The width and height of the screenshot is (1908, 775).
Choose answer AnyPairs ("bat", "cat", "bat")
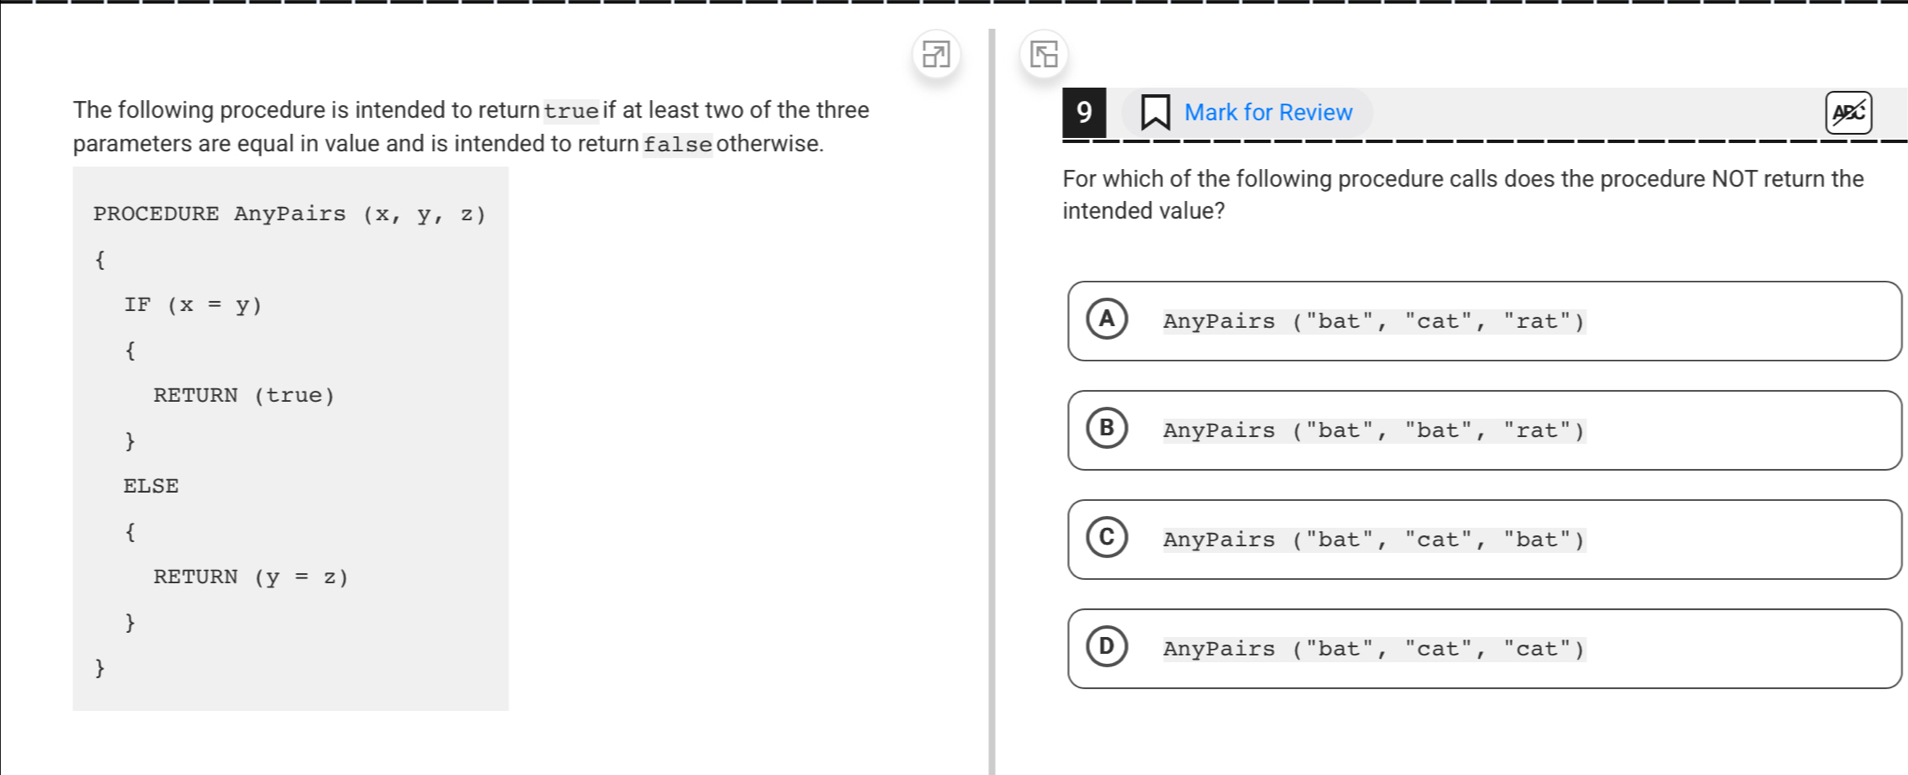pyautogui.click(x=1484, y=539)
